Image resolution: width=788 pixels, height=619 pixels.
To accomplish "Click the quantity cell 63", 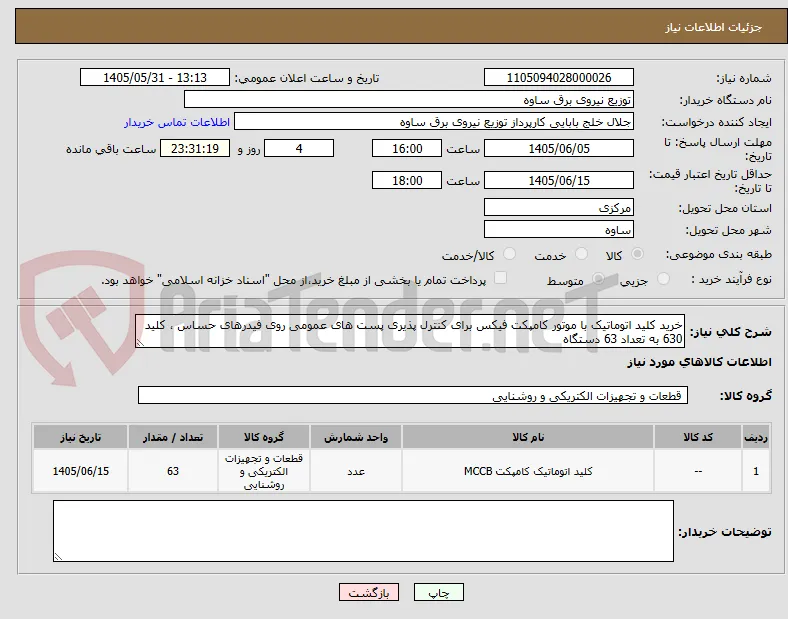I will coord(173,471).
